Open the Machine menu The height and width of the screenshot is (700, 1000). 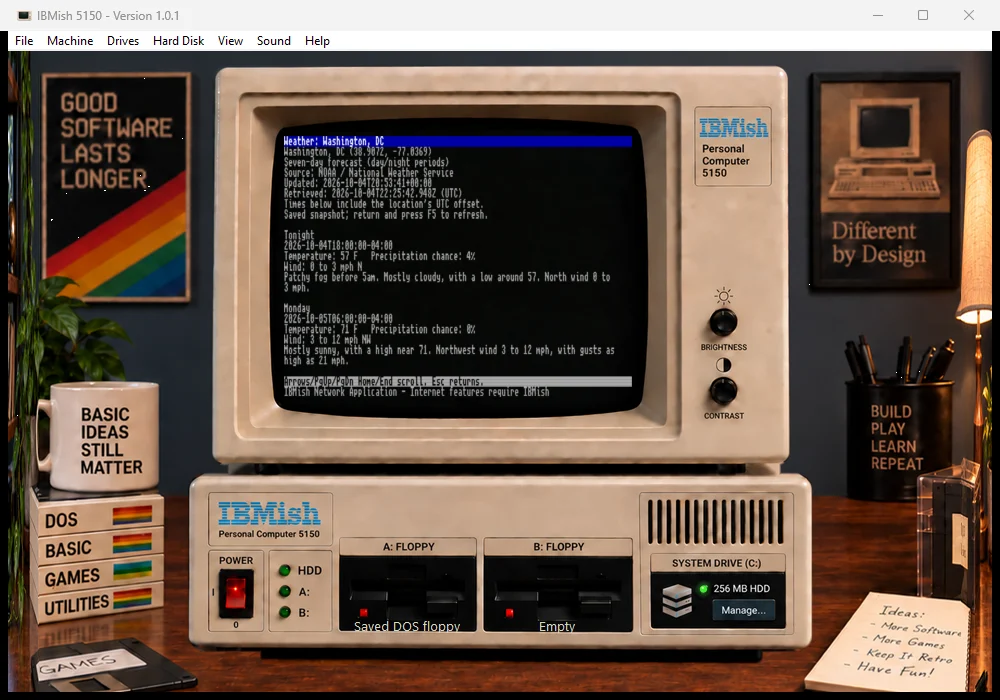click(70, 41)
